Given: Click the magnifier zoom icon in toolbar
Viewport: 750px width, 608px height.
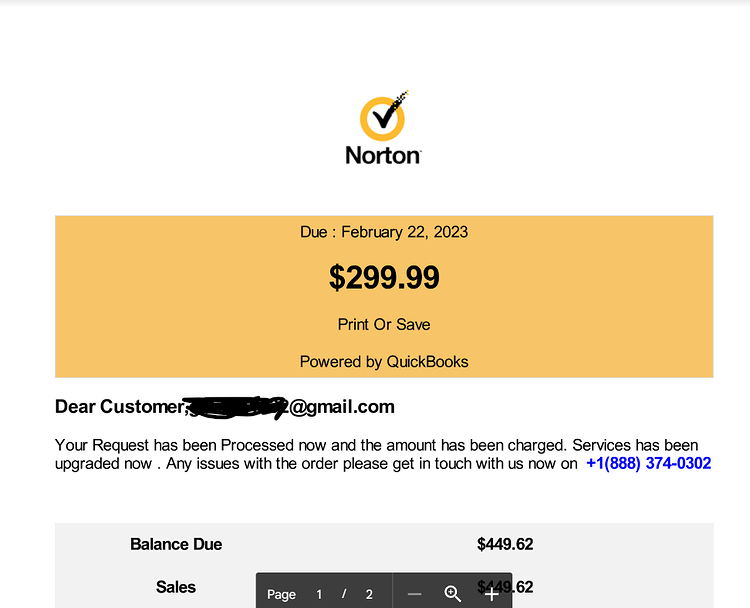Looking at the screenshot, I should (x=452, y=594).
